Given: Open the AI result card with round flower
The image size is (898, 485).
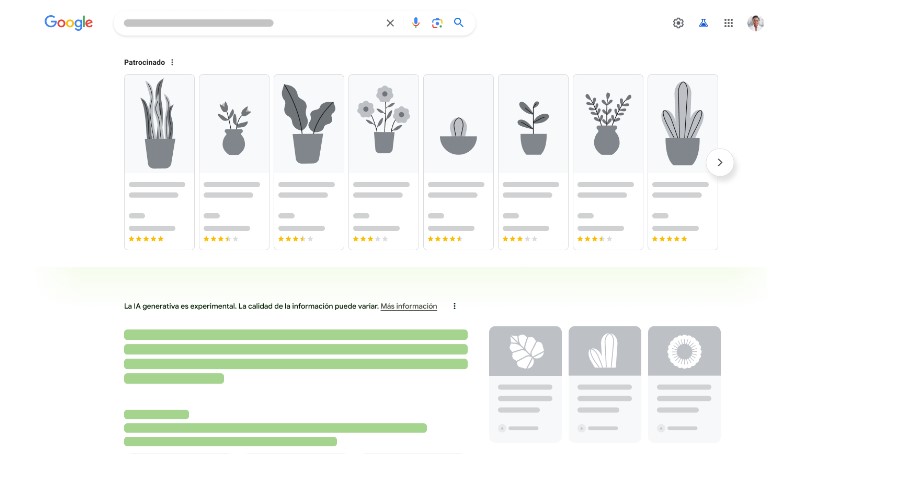Looking at the screenshot, I should [684, 383].
